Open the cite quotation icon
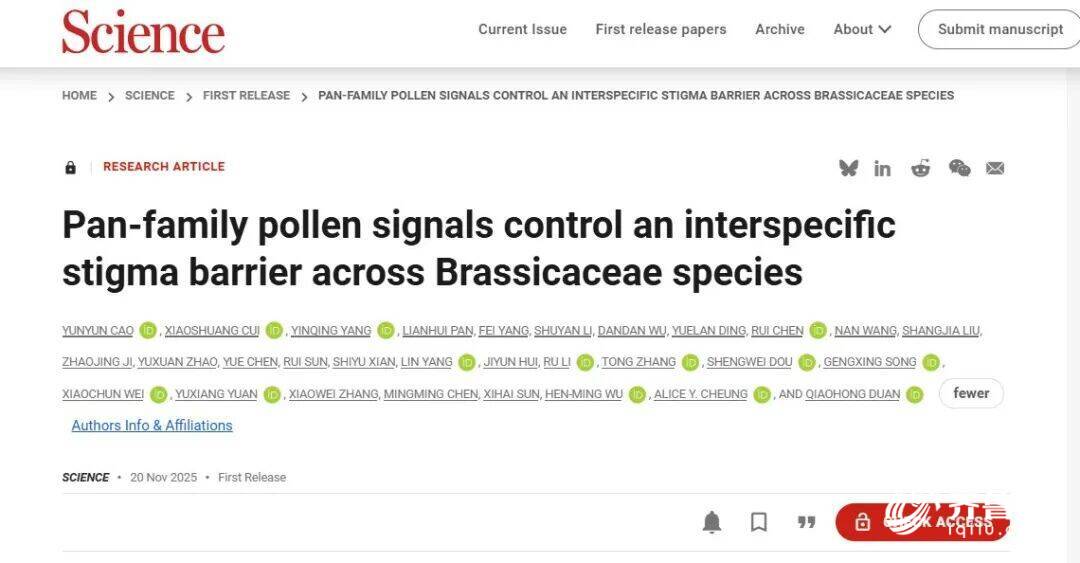This screenshot has width=1080, height=563. pyautogui.click(x=806, y=521)
